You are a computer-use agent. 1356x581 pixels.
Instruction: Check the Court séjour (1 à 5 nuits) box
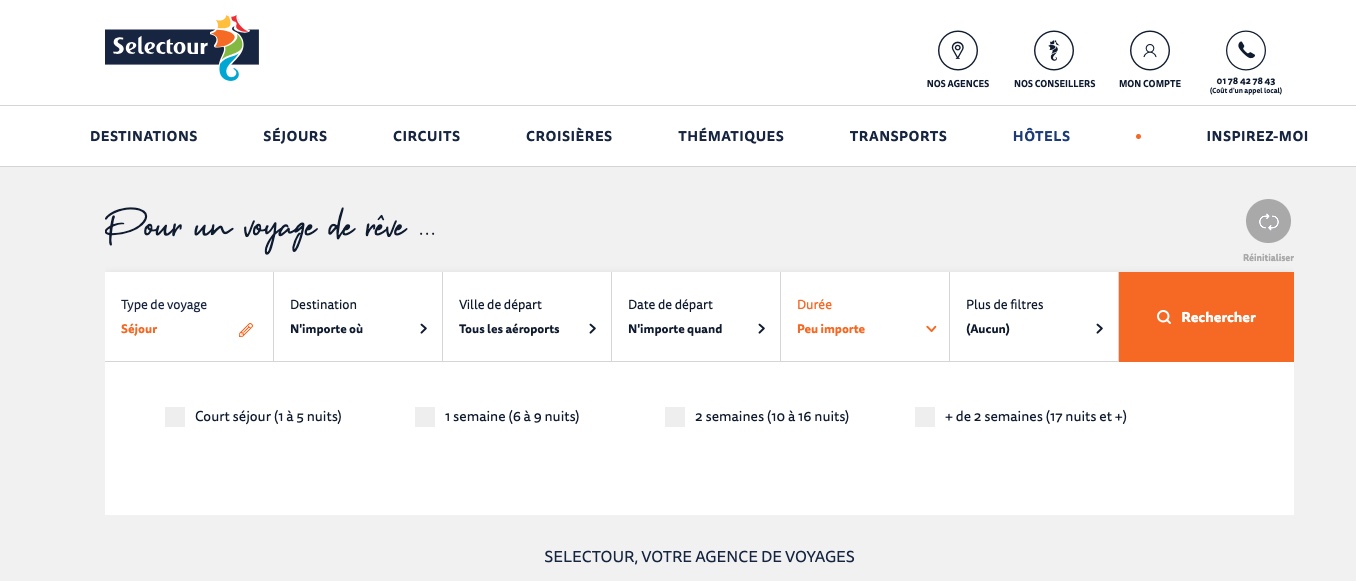[x=175, y=417]
